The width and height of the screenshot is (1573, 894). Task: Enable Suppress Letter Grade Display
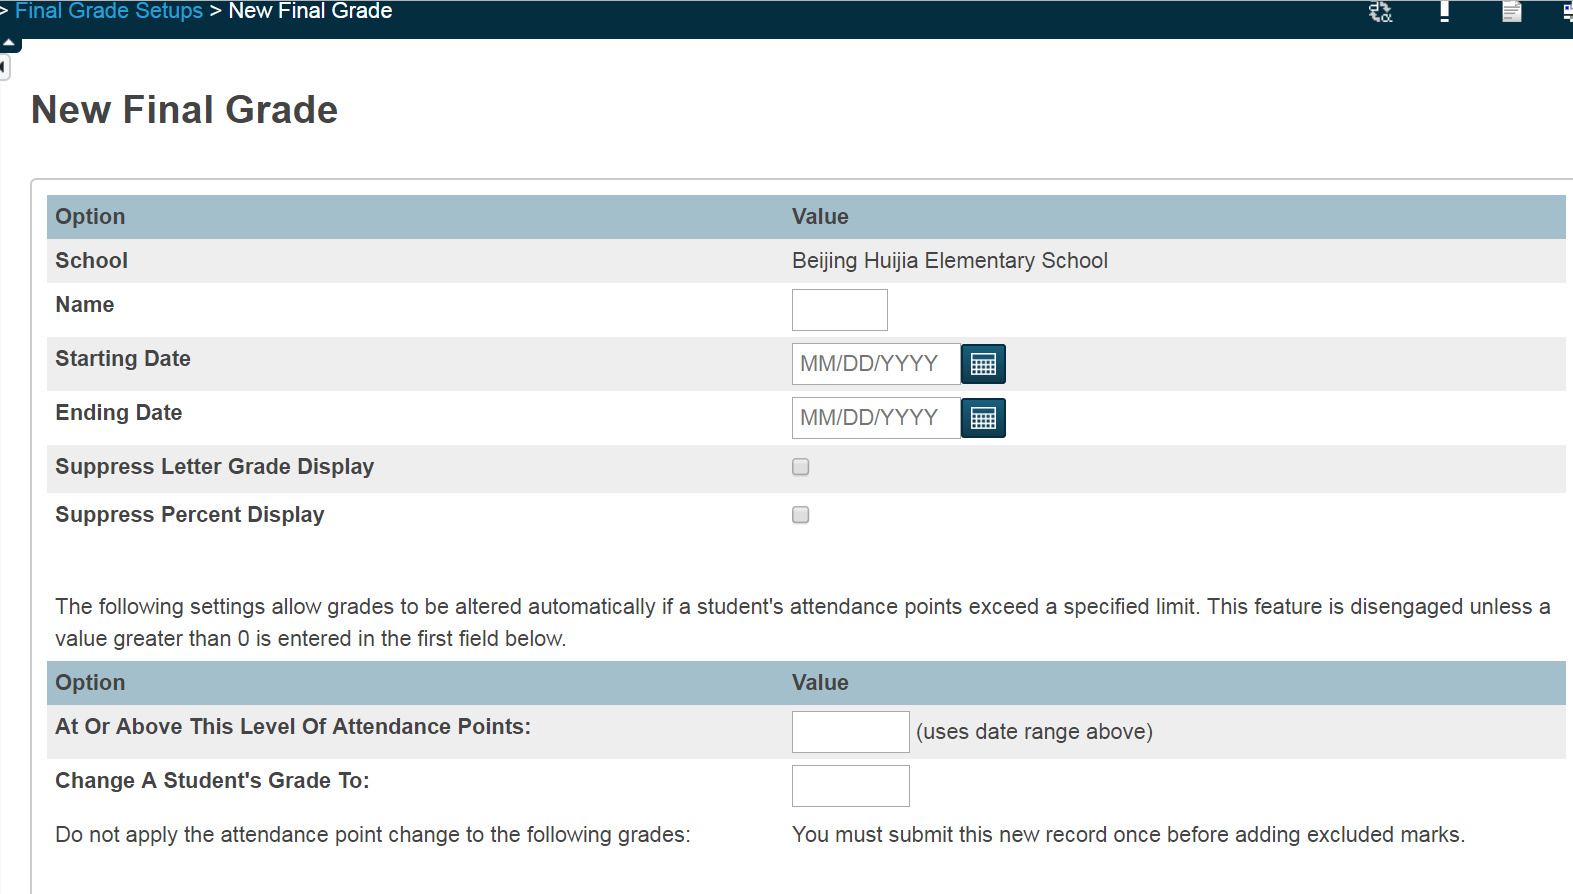[x=799, y=466]
